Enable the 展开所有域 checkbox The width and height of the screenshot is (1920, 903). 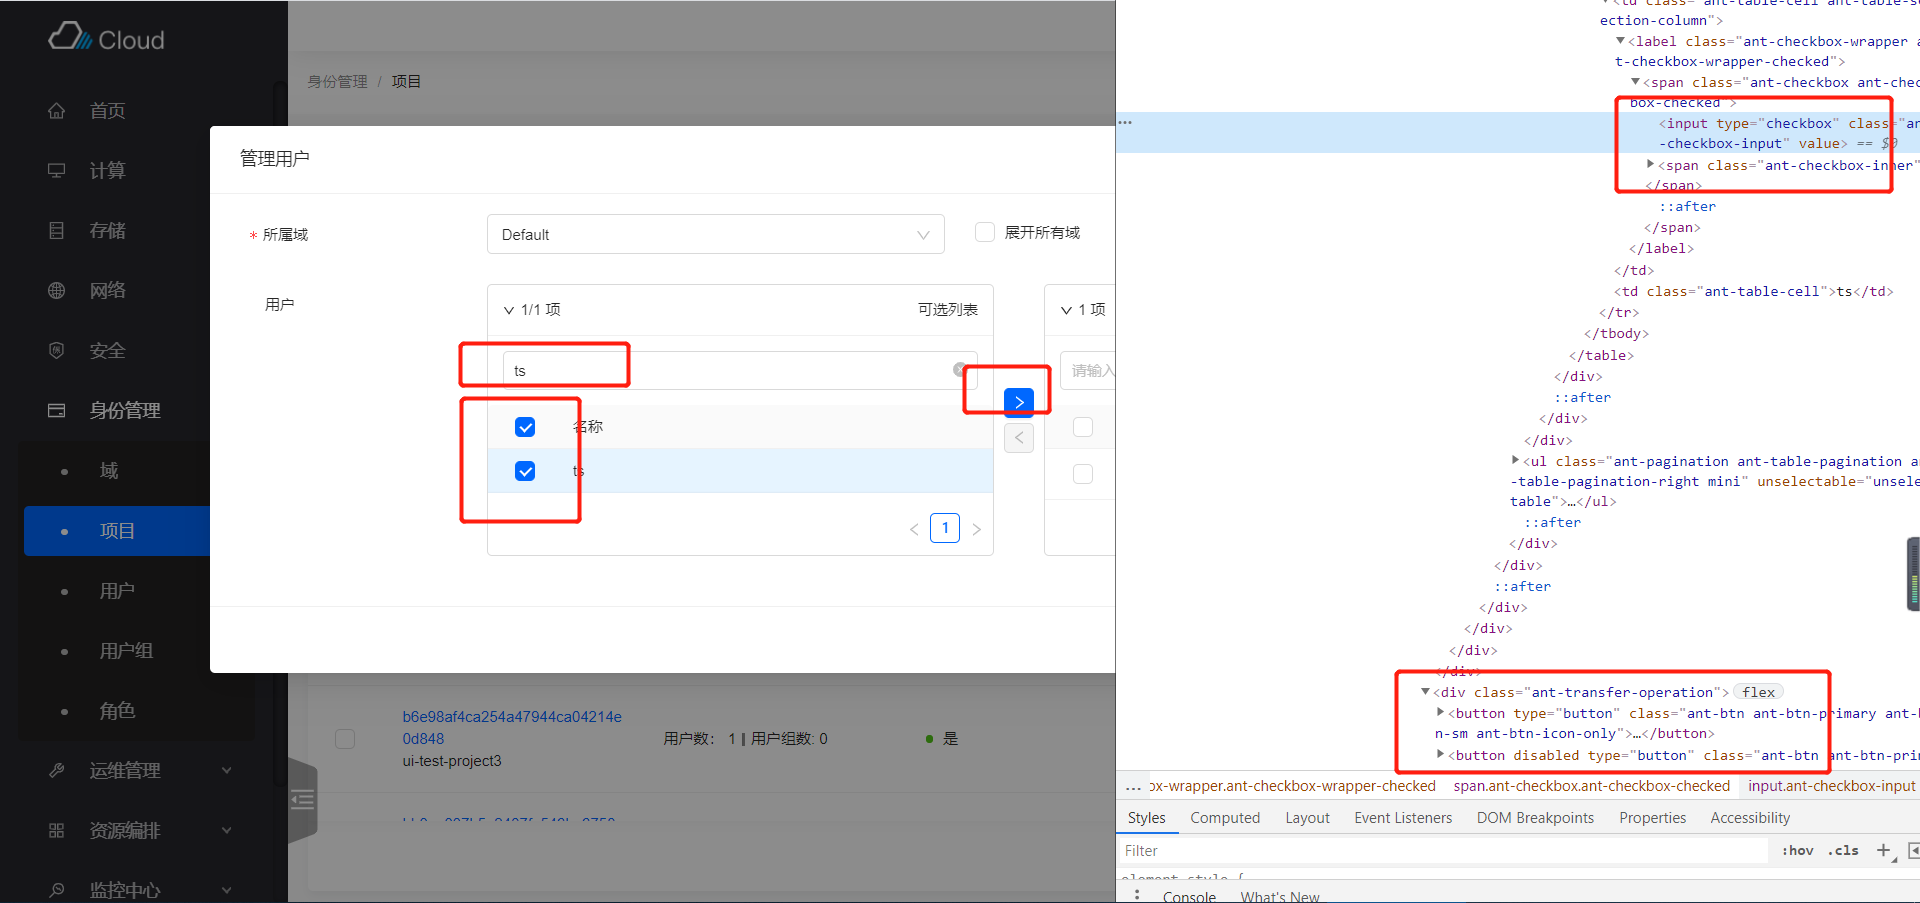[985, 233]
